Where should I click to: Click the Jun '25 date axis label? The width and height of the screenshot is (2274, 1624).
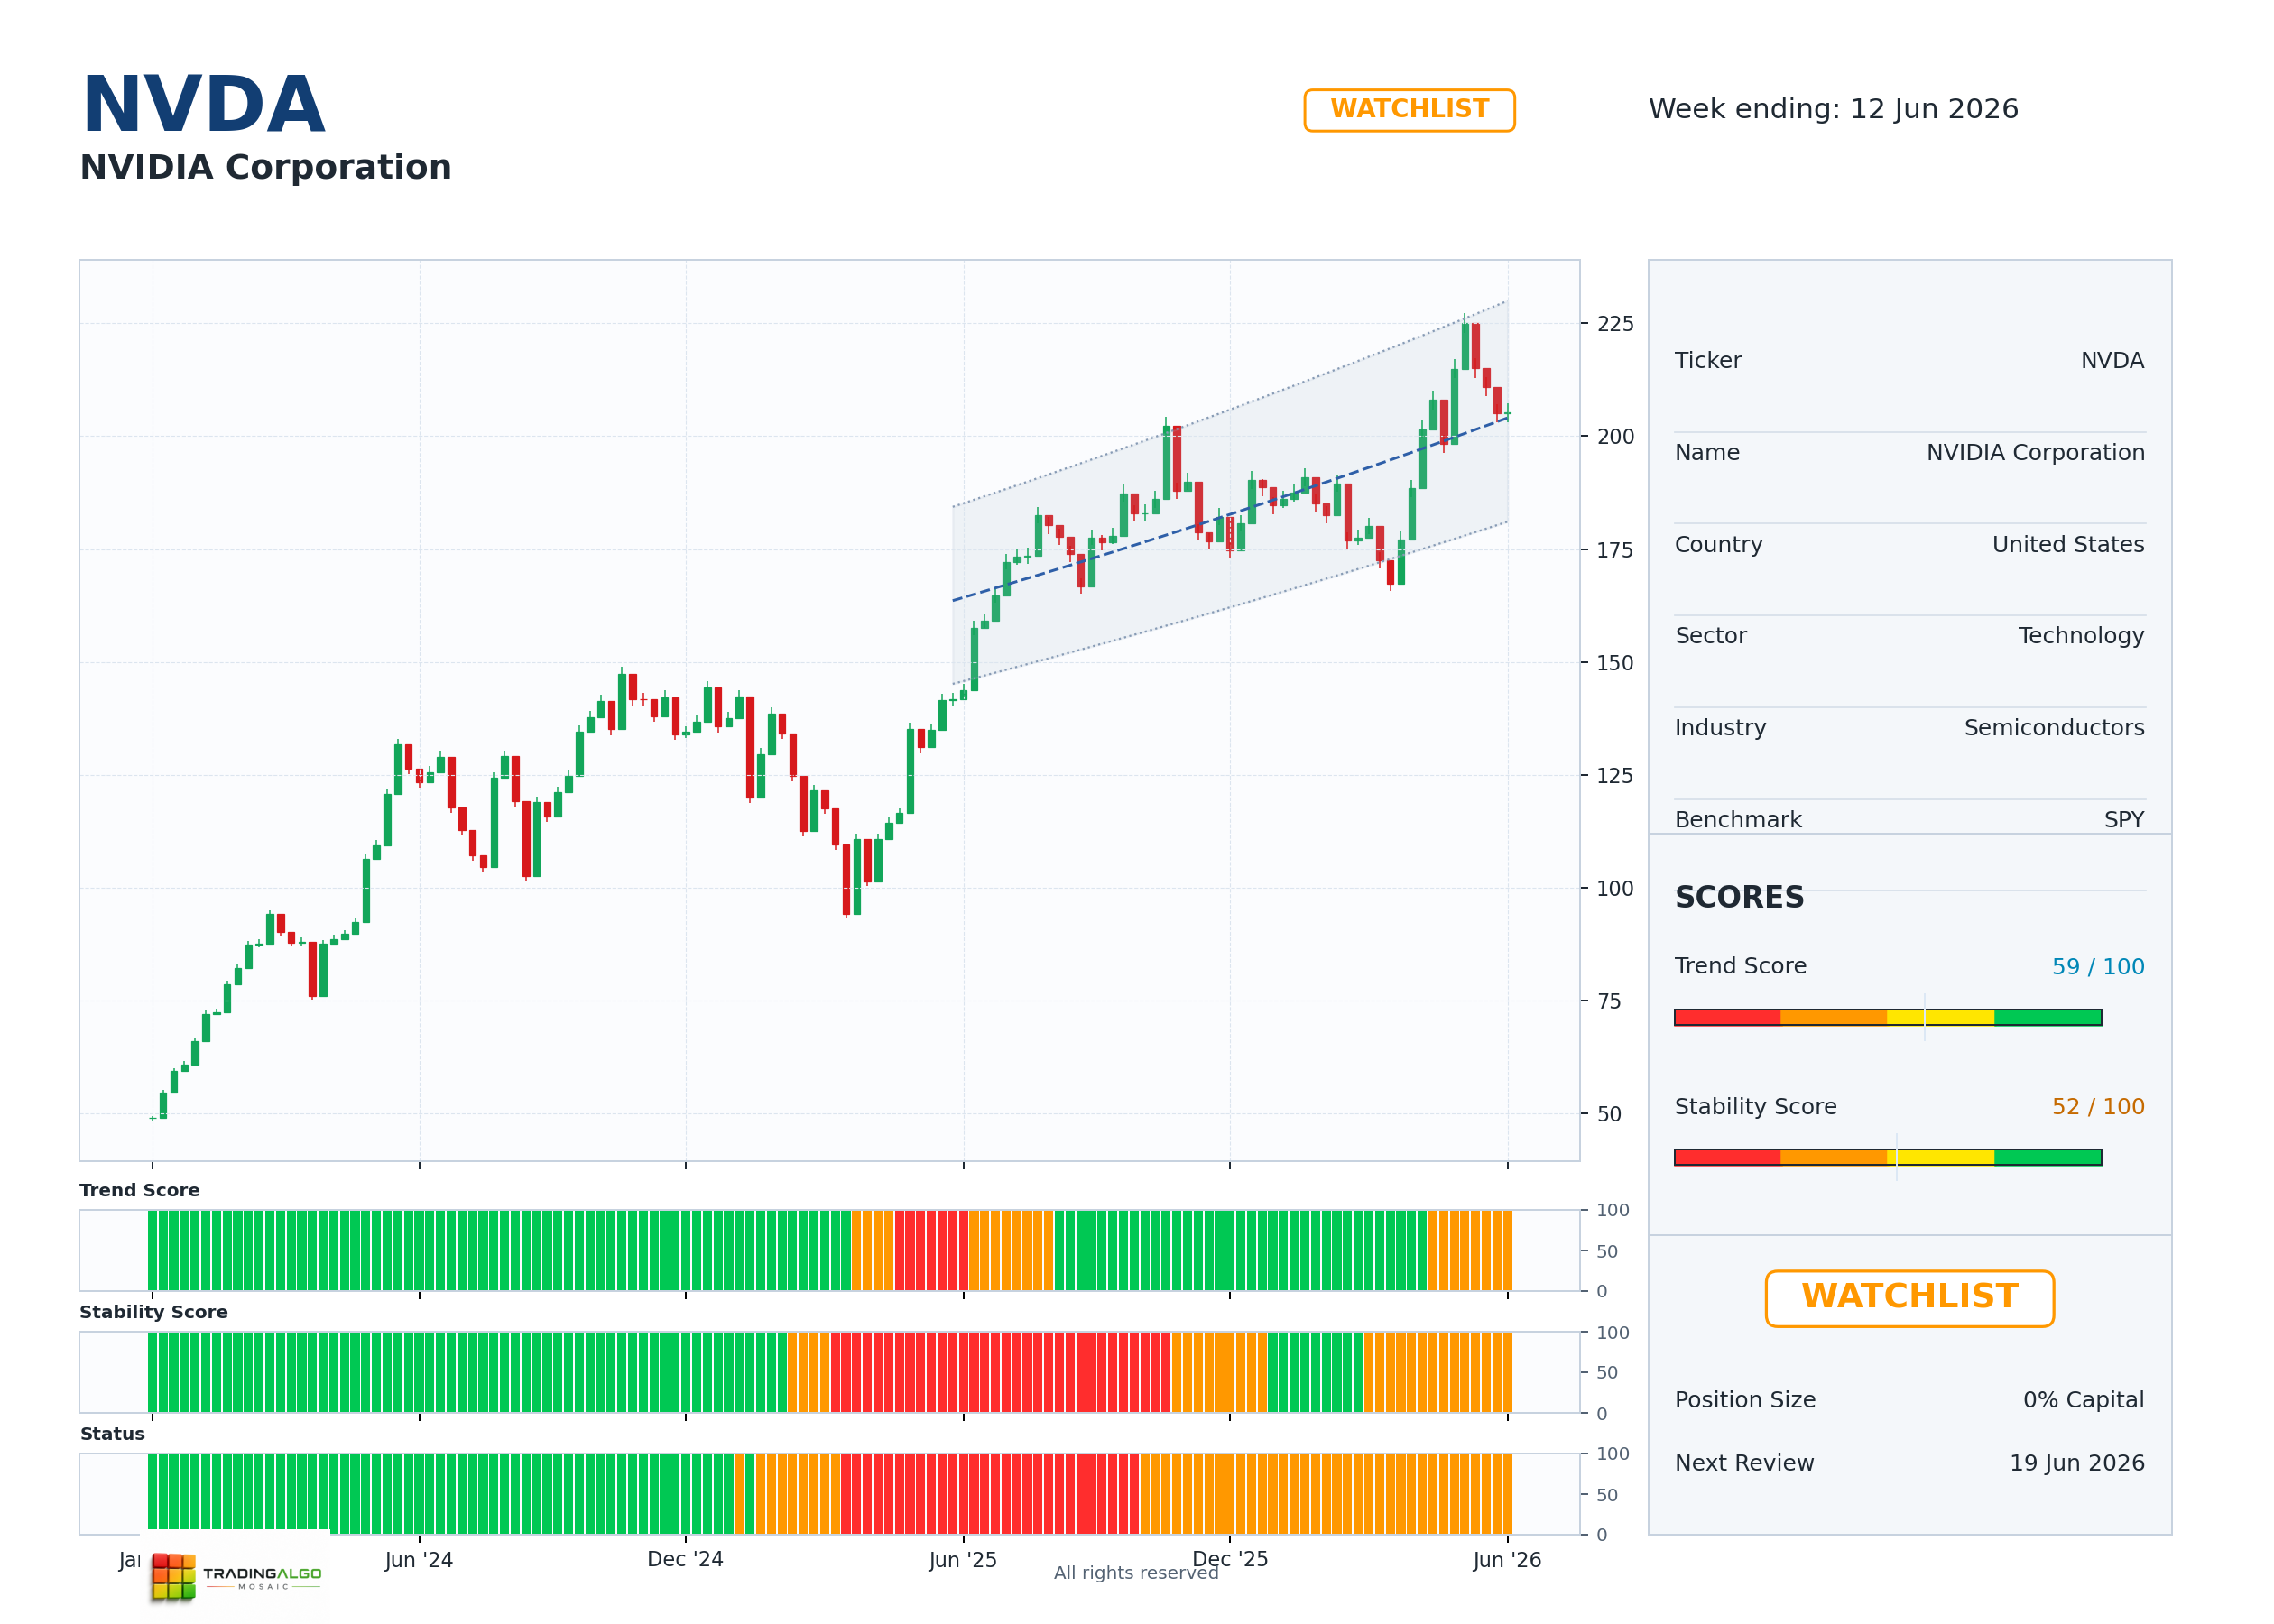pyautogui.click(x=963, y=1560)
